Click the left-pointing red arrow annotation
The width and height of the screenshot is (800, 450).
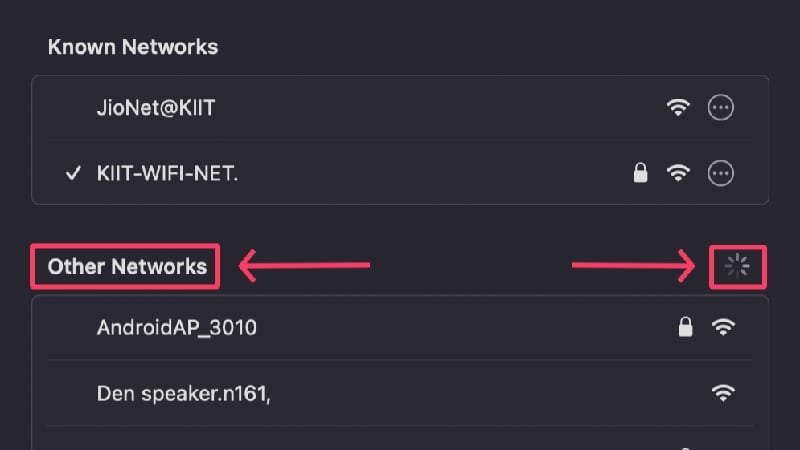pos(304,266)
